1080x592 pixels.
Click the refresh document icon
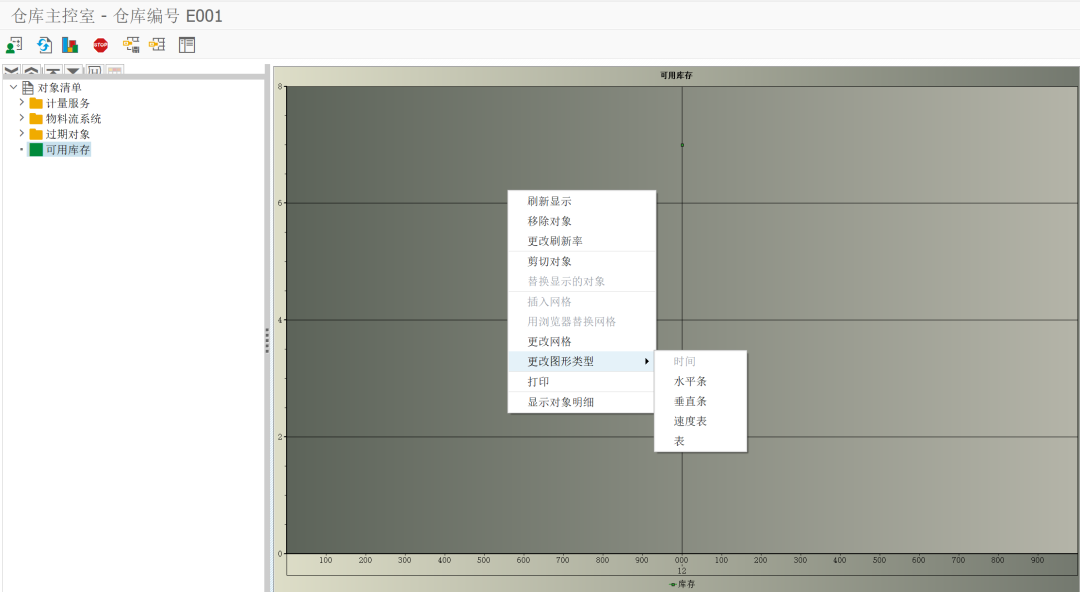click(44, 45)
